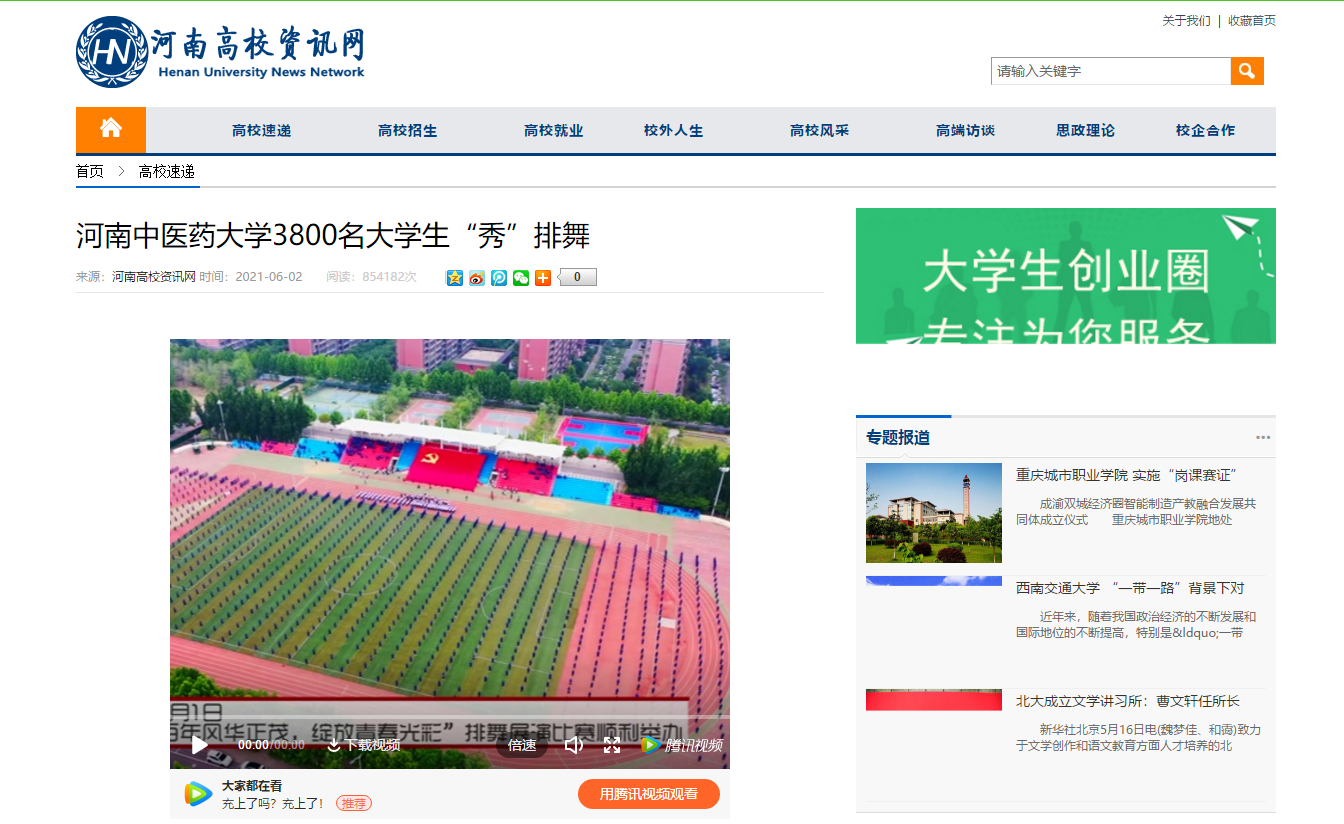Click 用腾讯视频观看 orange button
Image resolution: width=1344 pixels, height=824 pixels.
point(648,794)
